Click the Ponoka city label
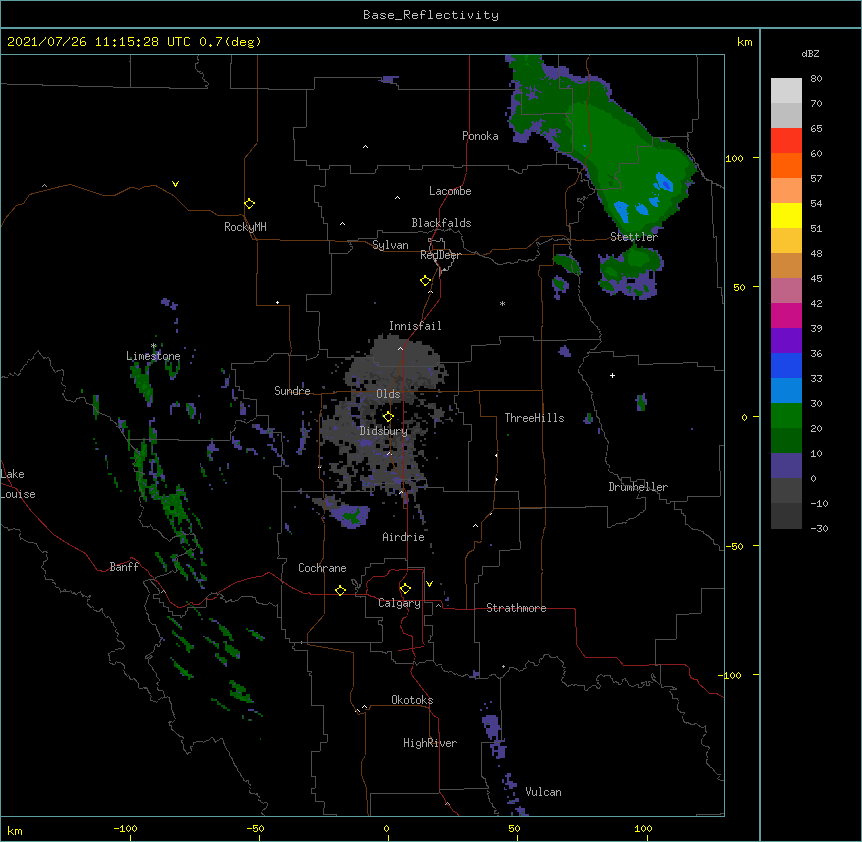Screen dimensions: 862x842 coord(480,136)
